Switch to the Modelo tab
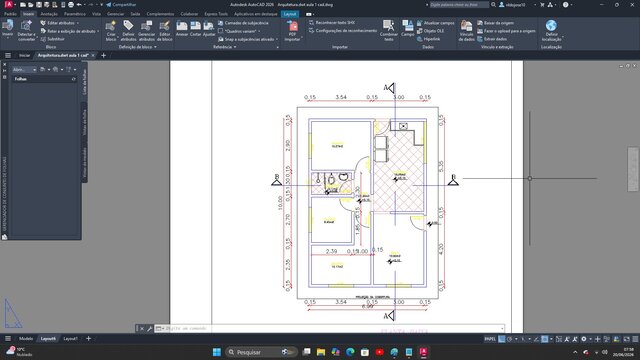 (x=26, y=338)
